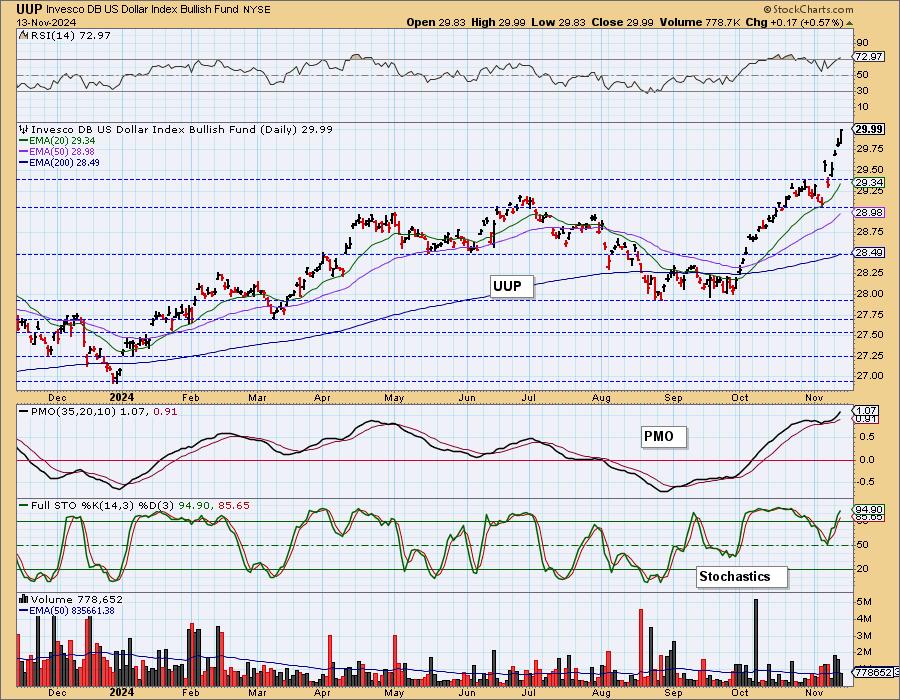This screenshot has width=900, height=700.
Task: Click the black PMO(35,20,10) line swatch
Action: (24, 411)
